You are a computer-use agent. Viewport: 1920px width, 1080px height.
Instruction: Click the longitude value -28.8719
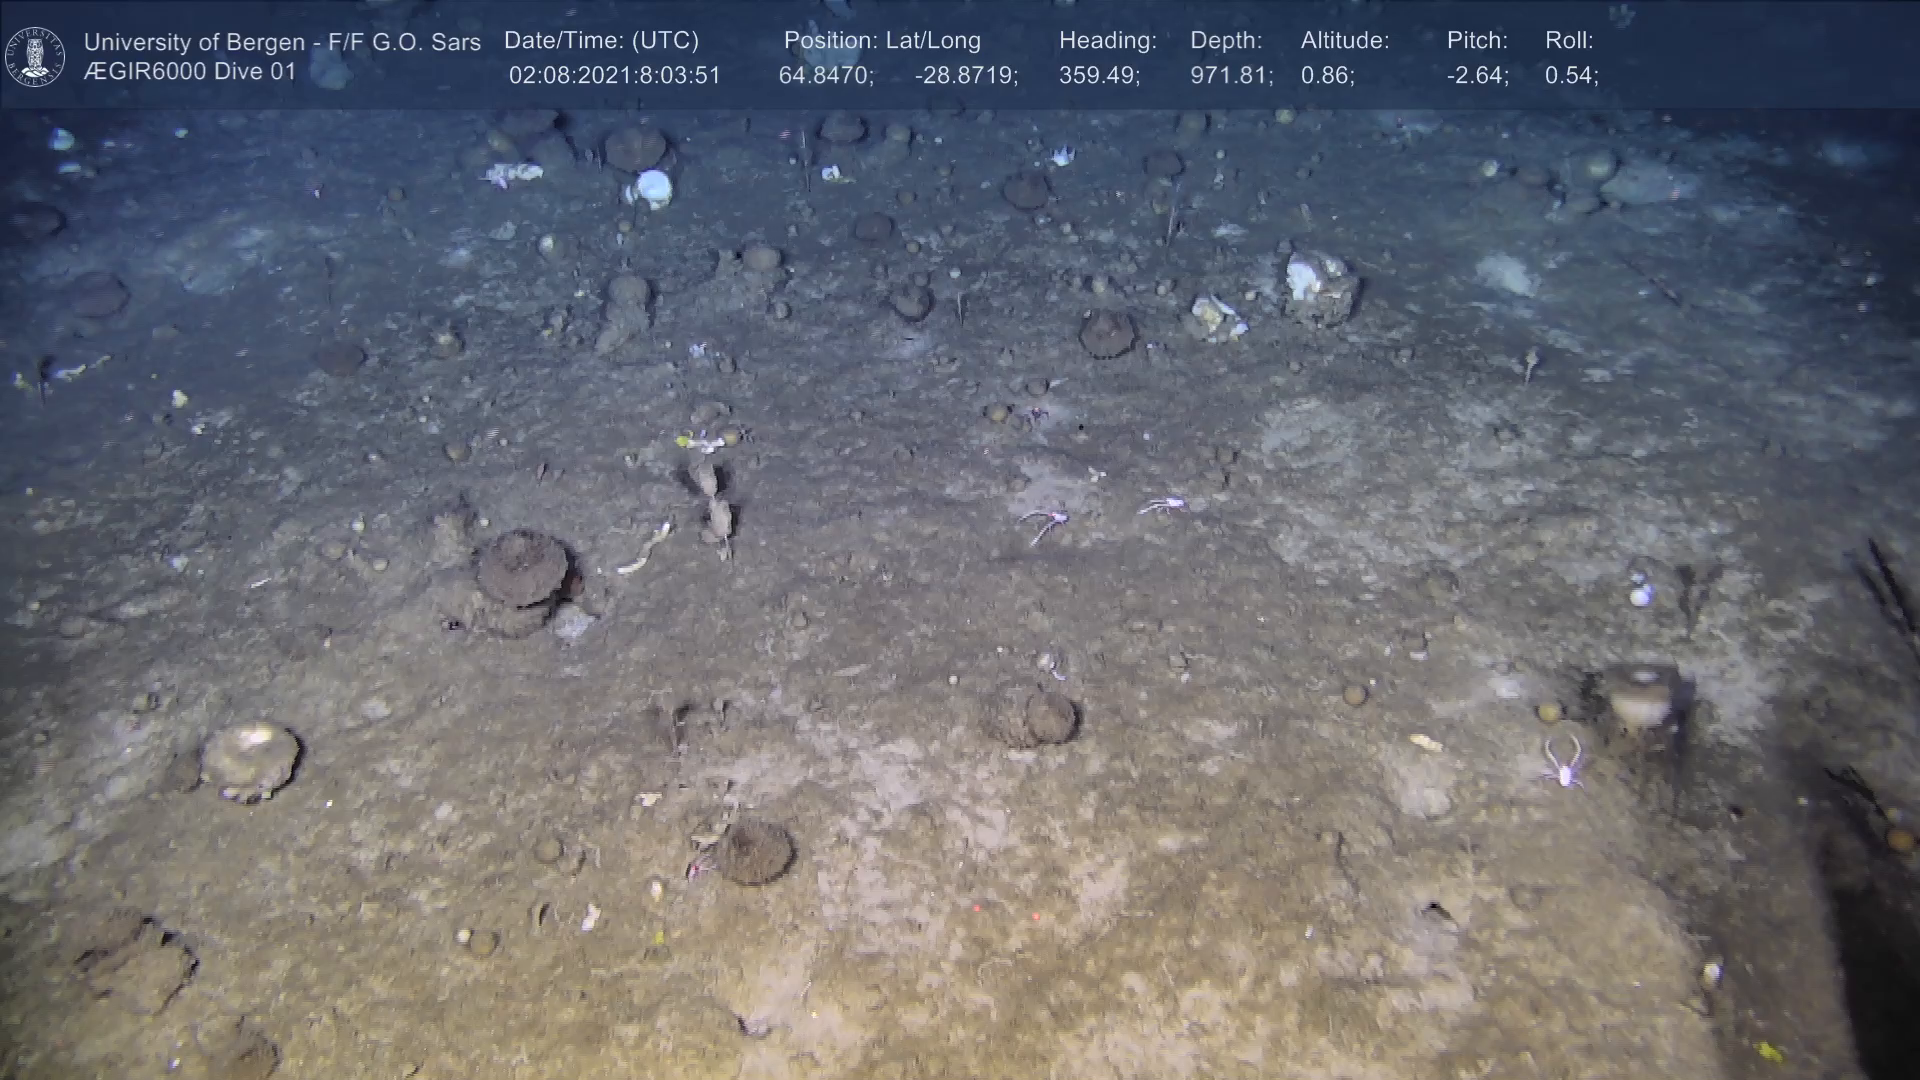pos(966,76)
